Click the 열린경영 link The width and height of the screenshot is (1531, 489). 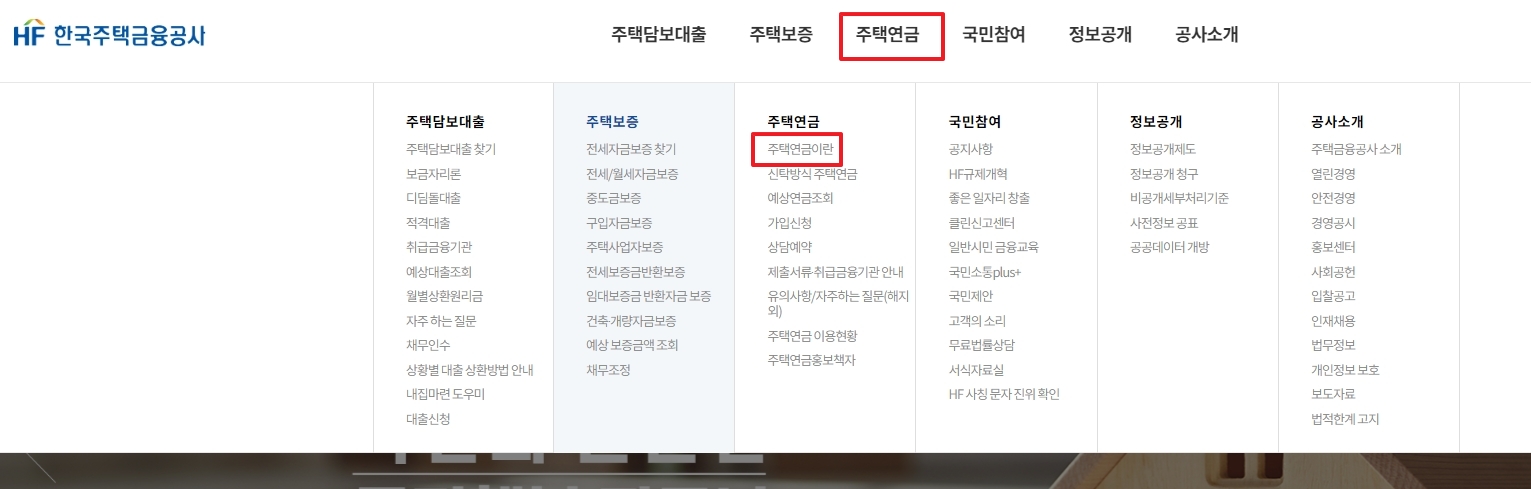point(1333,174)
